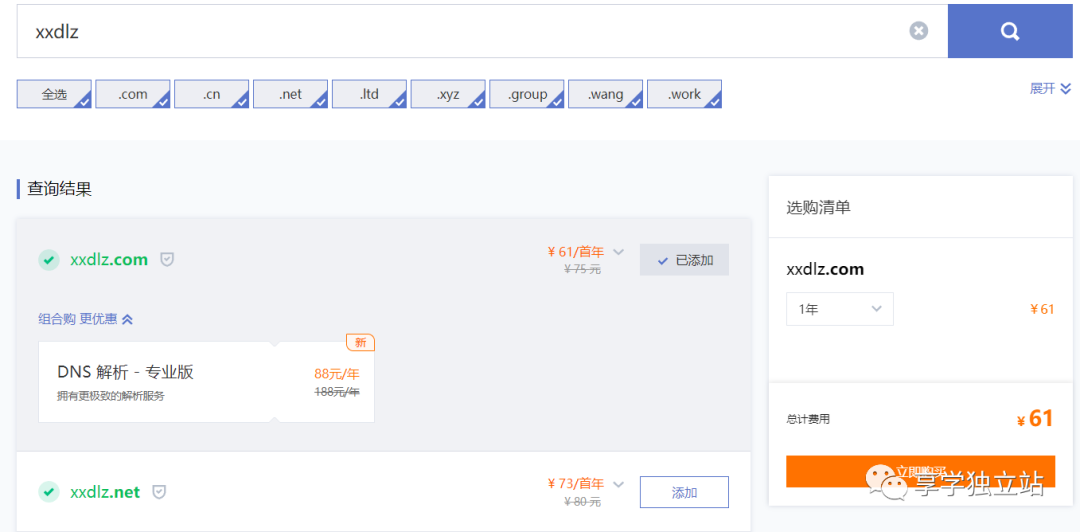The height and width of the screenshot is (532, 1080).
Task: Click the 新 badge on the DNS card
Action: (x=360, y=342)
